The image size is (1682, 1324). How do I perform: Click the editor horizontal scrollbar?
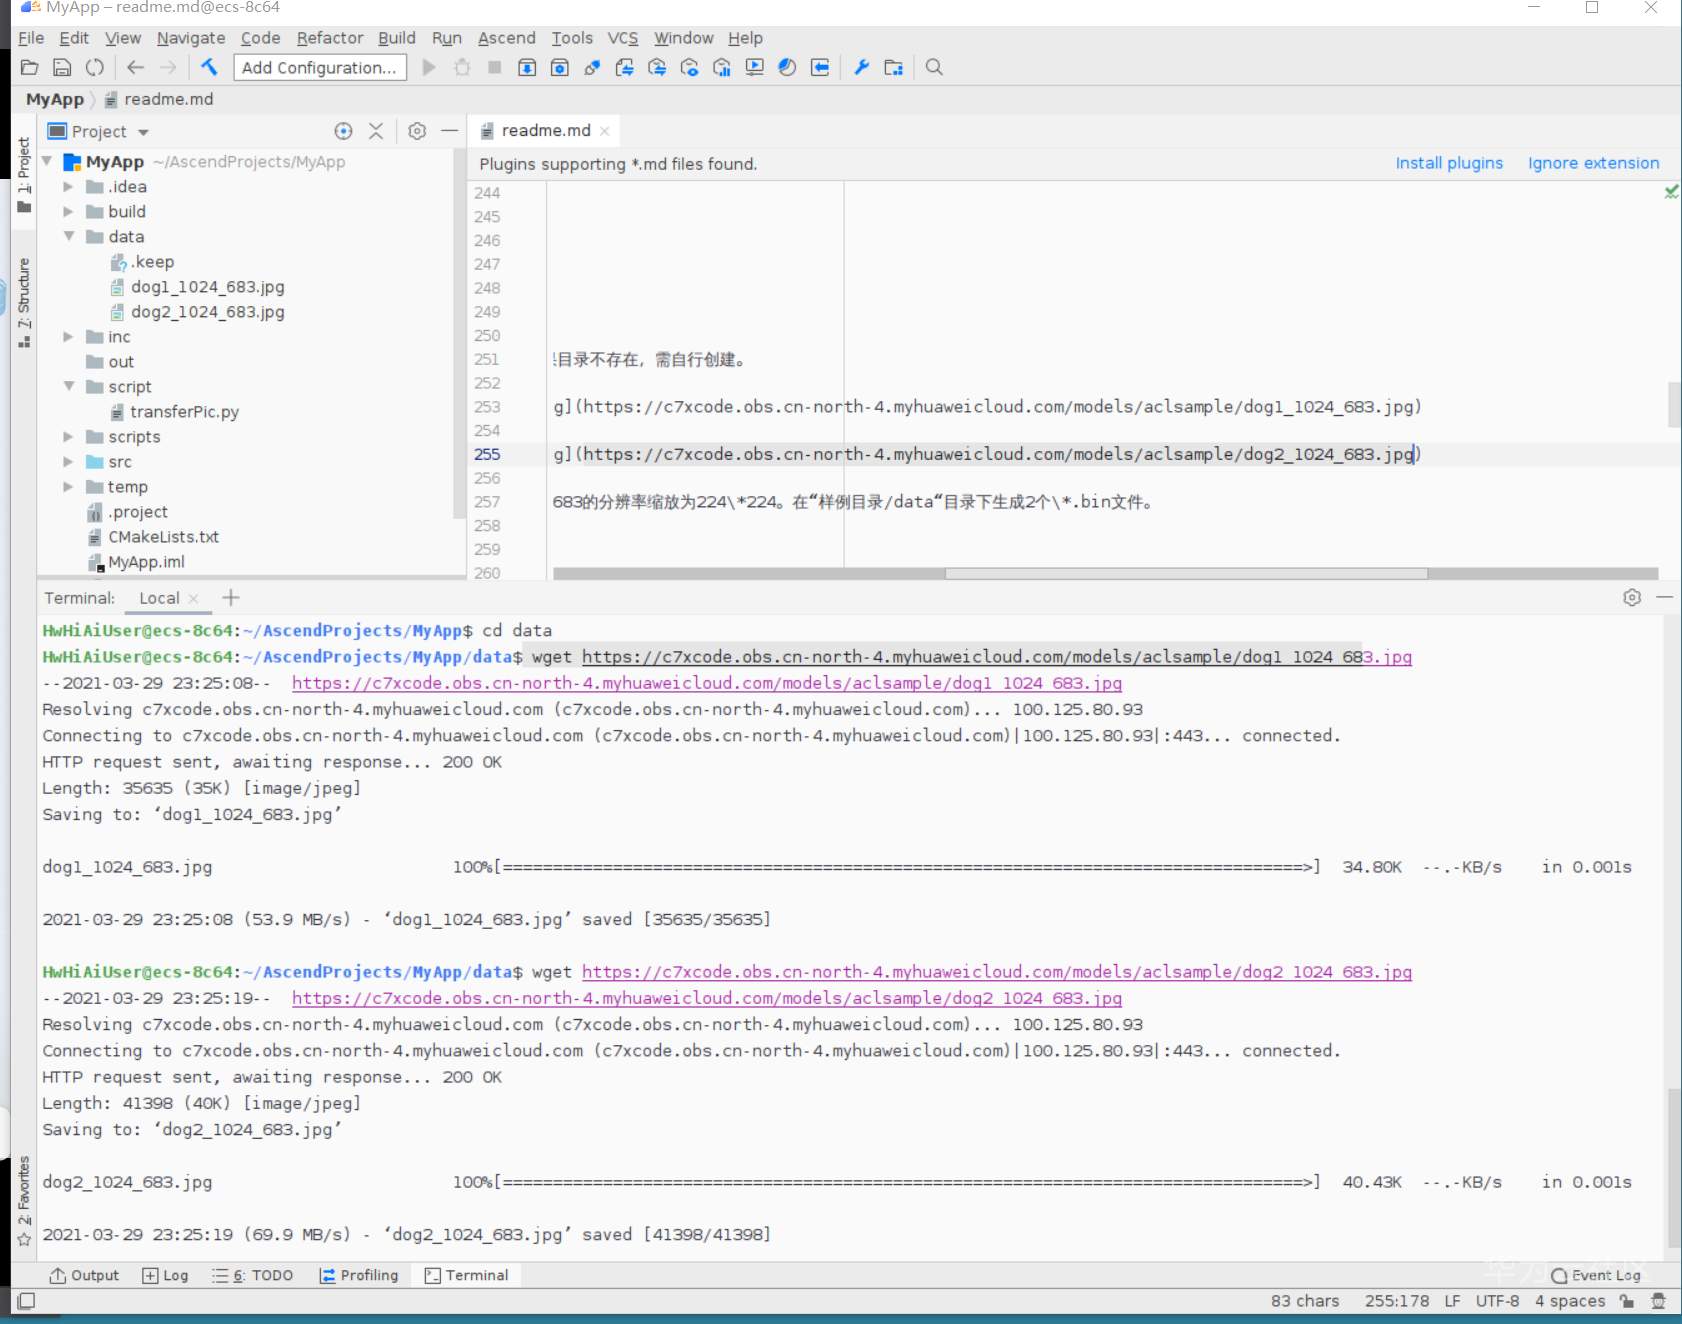coord(1186,574)
